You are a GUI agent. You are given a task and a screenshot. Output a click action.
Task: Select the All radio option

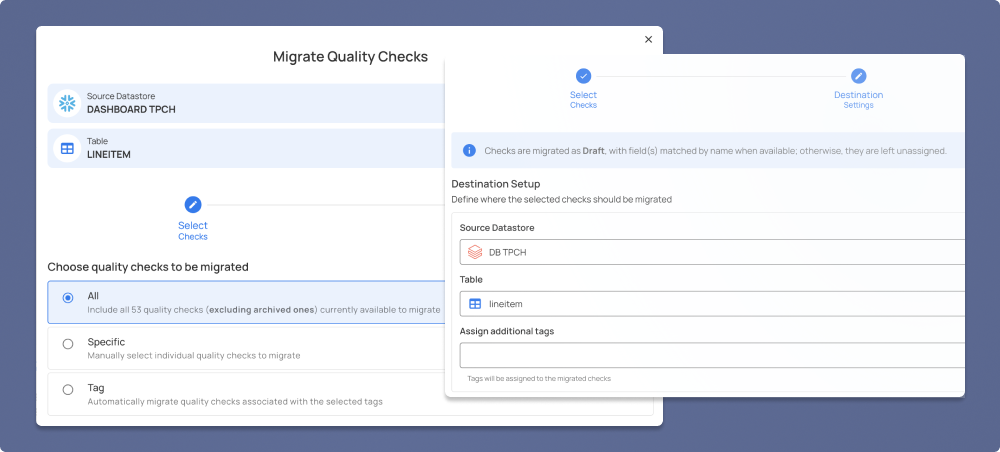(x=68, y=298)
